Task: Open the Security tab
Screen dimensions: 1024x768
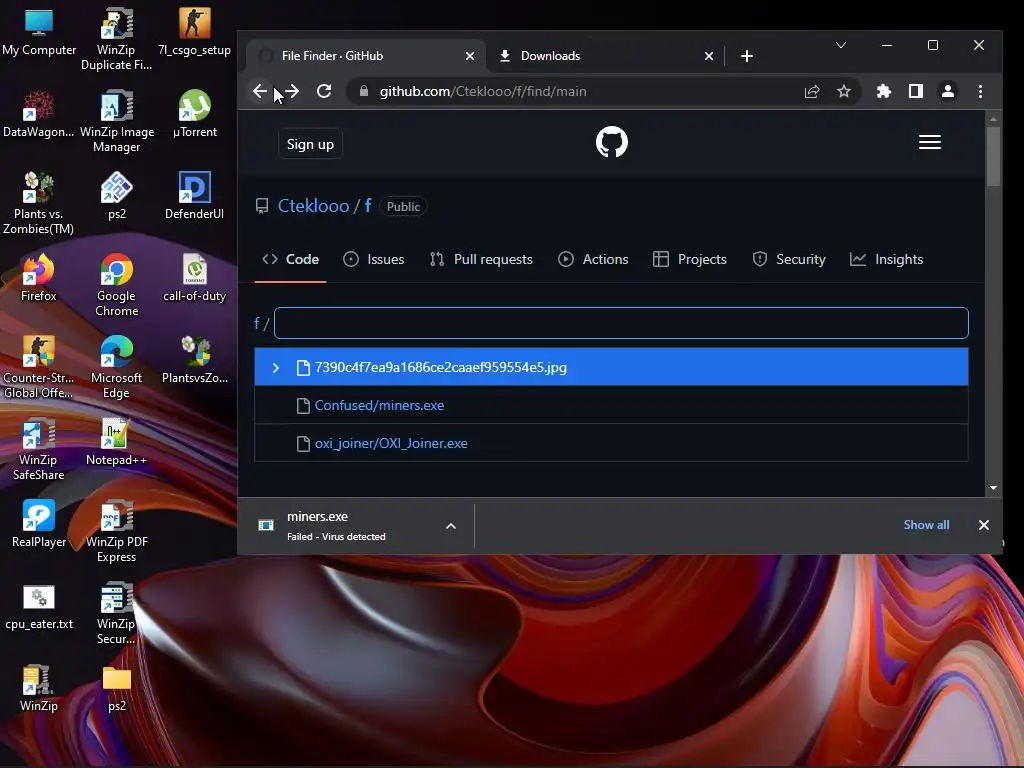Action: tap(789, 259)
